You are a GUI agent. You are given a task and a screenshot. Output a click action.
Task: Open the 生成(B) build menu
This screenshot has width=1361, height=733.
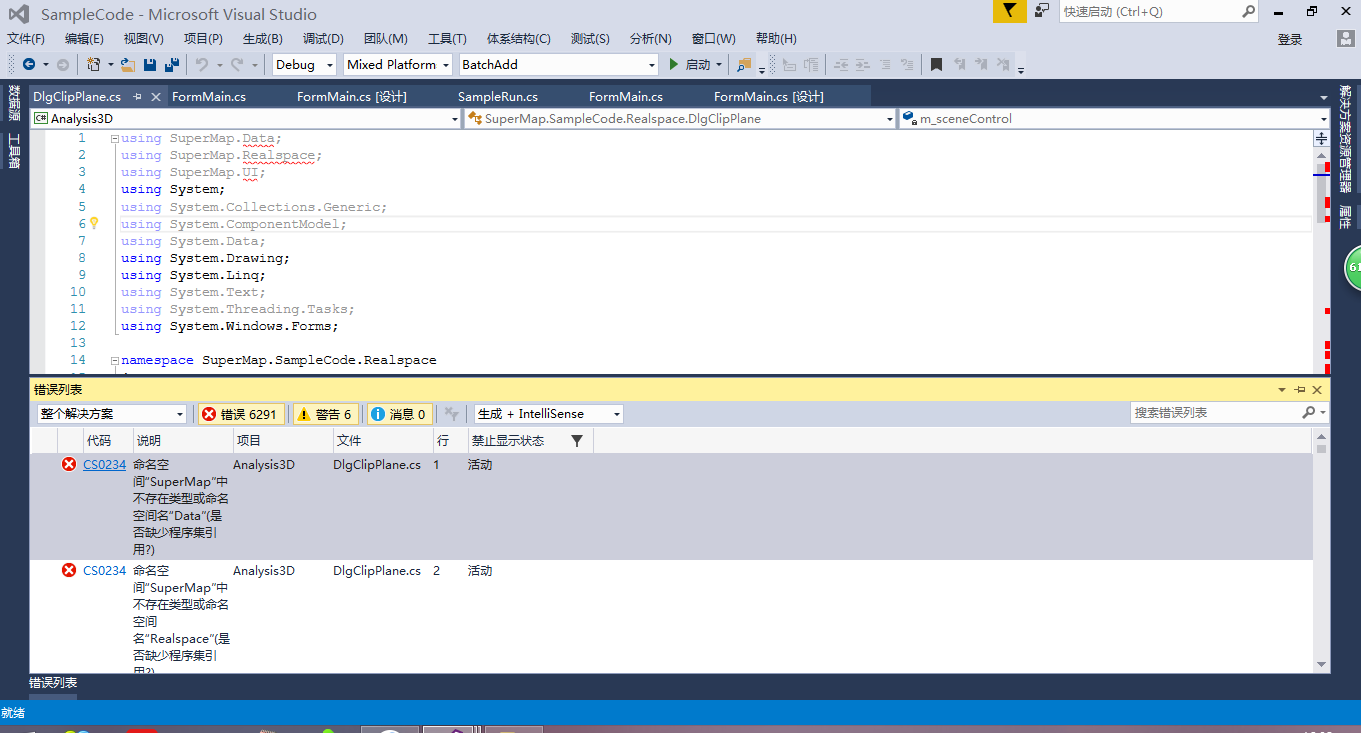262,39
